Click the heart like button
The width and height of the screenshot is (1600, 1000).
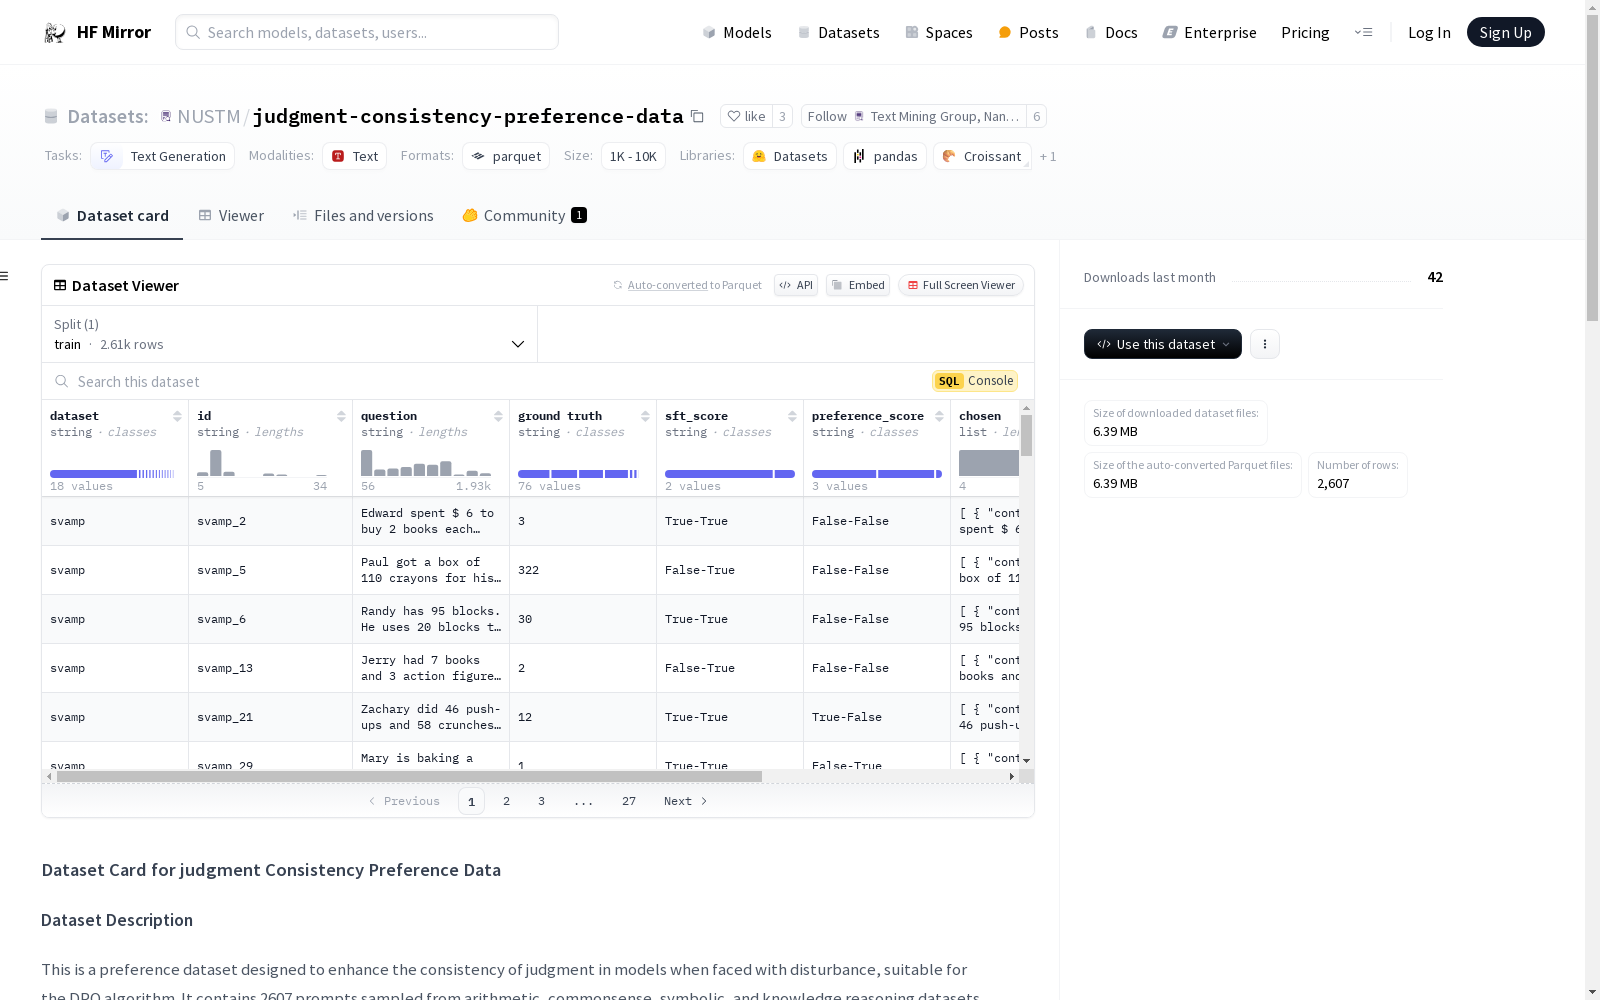tap(746, 117)
